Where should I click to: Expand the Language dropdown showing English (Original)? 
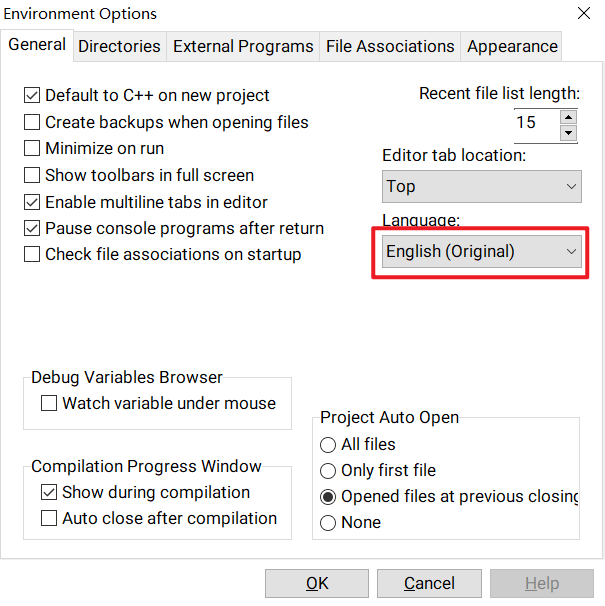481,251
